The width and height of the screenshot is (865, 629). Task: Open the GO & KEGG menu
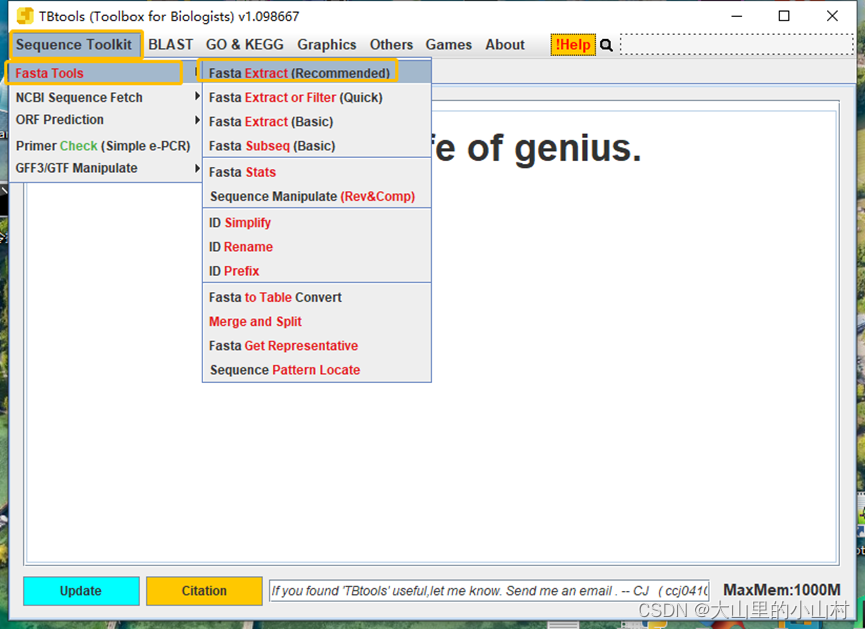(244, 45)
